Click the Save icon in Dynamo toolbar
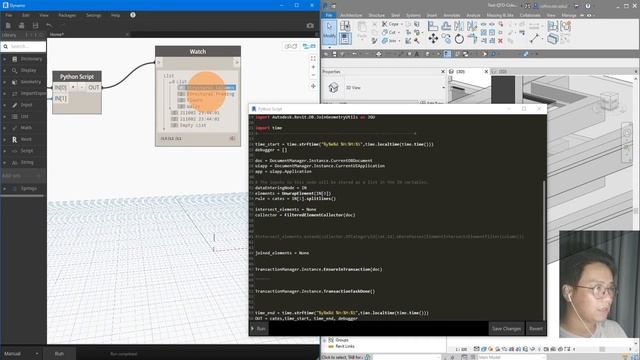The width and height of the screenshot is (640, 360). click(36, 26)
